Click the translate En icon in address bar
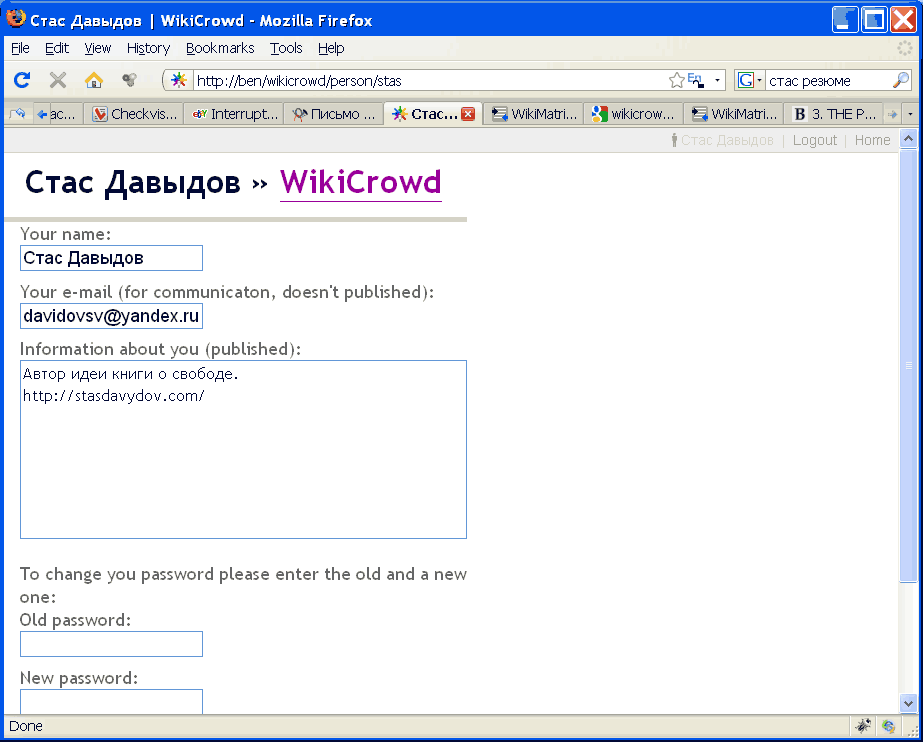This screenshot has width=923, height=742. [x=695, y=80]
